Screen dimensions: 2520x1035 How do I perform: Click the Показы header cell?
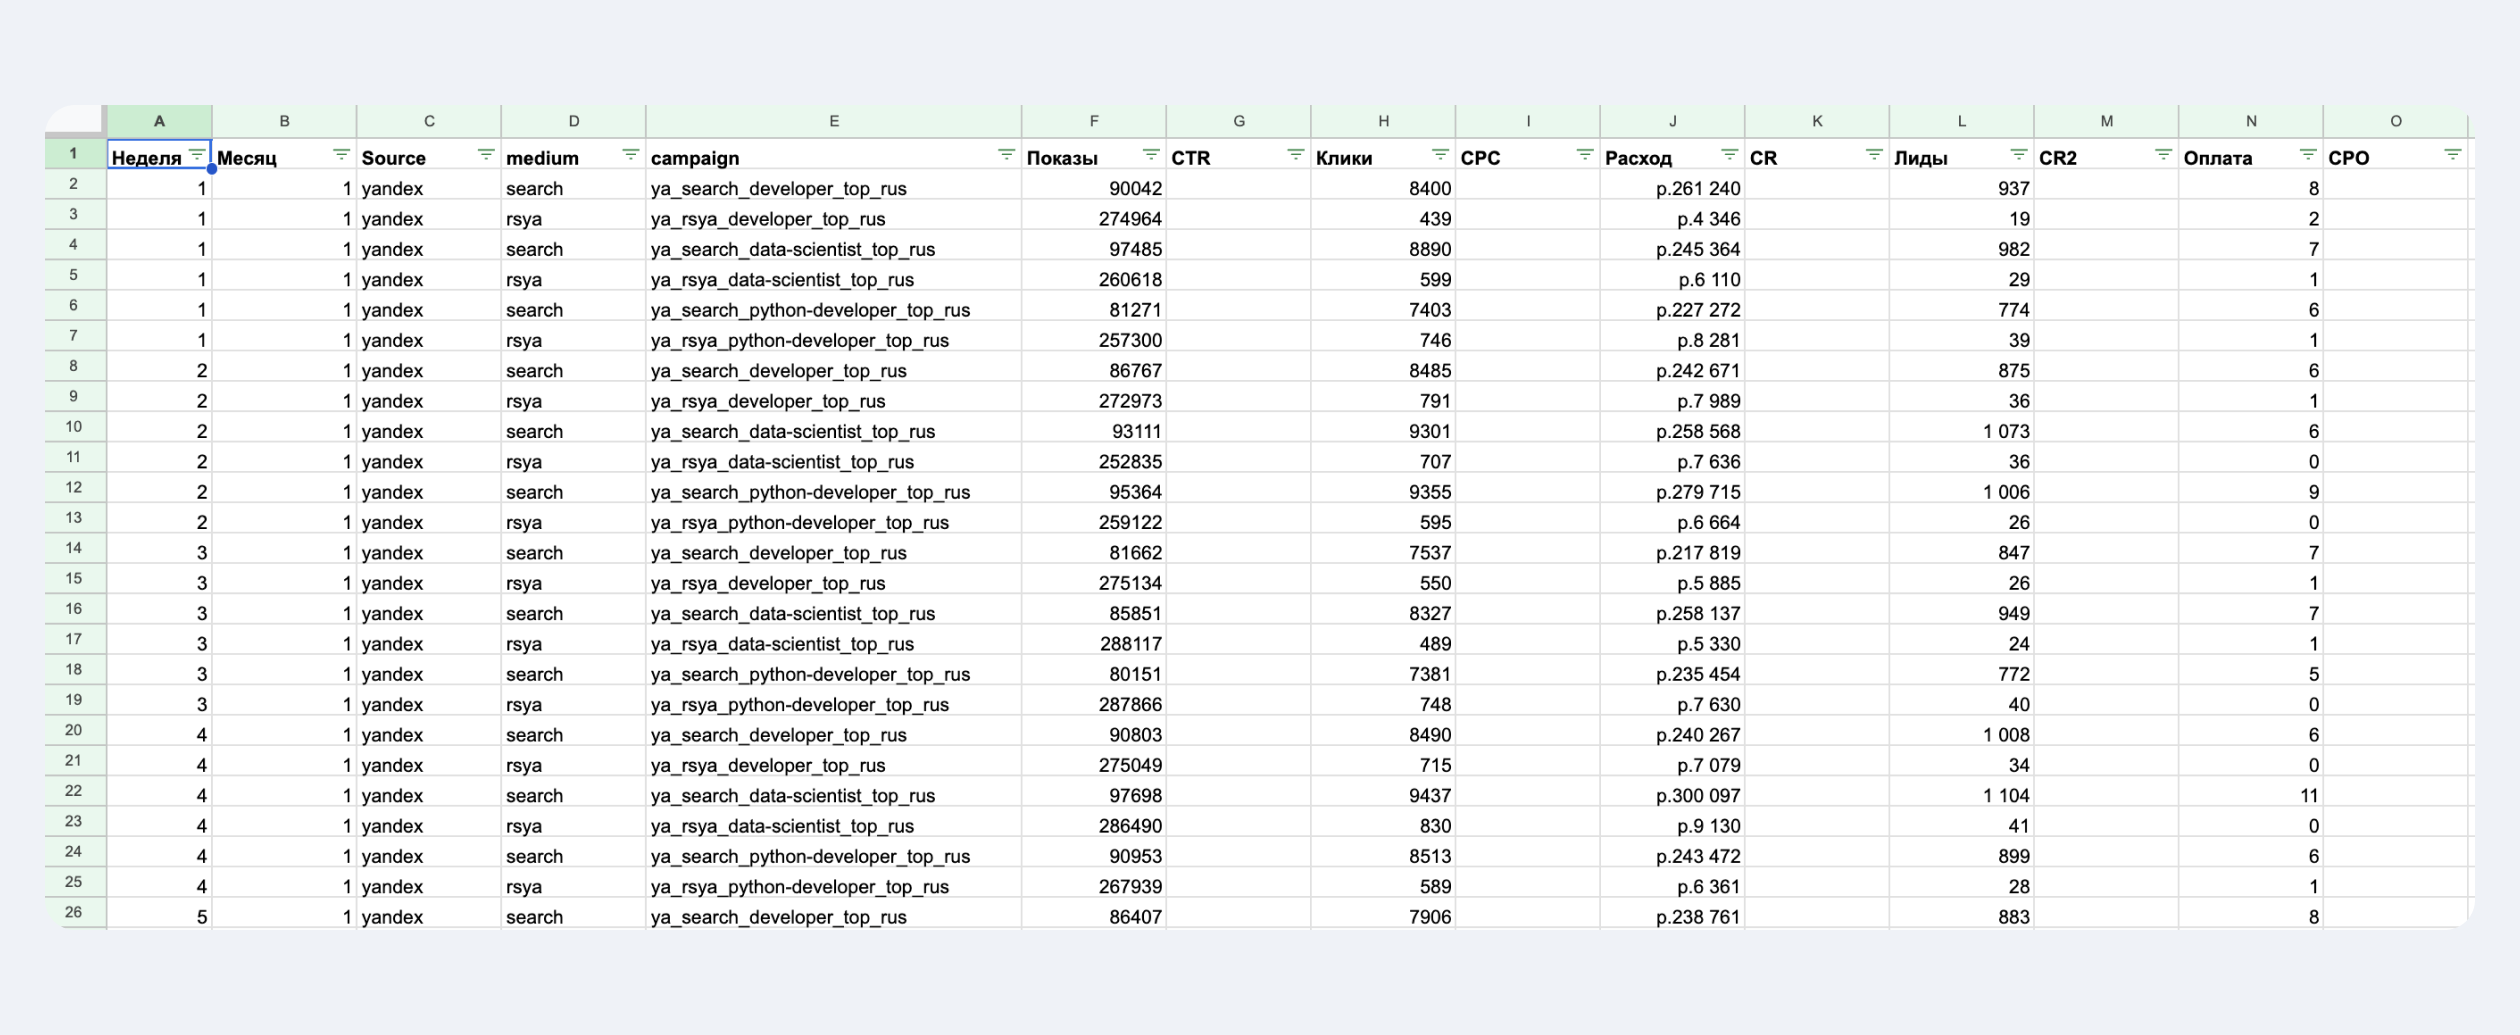tap(1094, 155)
